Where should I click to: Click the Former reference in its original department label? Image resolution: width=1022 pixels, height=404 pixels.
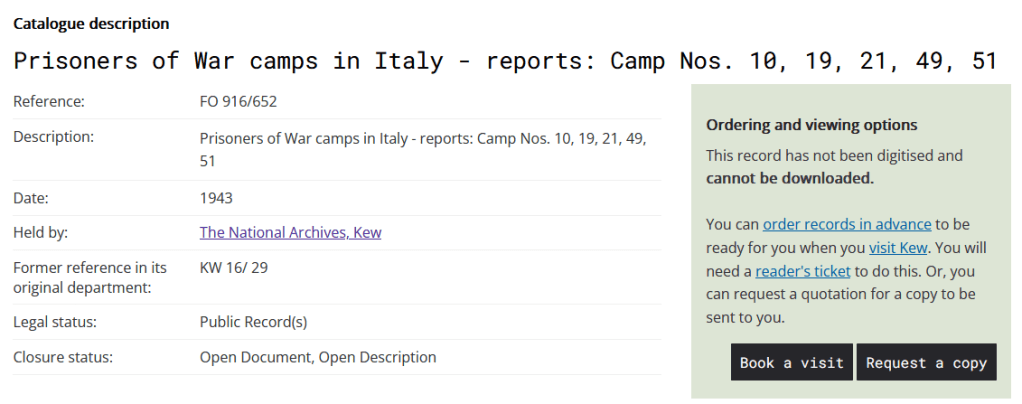tap(88, 278)
